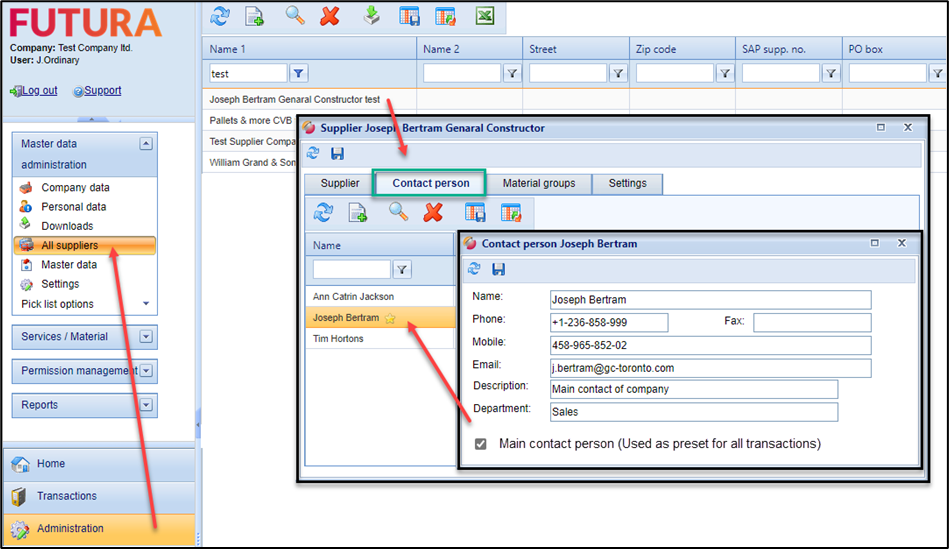Refresh the Supplier Joseph Bertram window
Viewport: 949px width, 549px height.
pyautogui.click(x=313, y=153)
